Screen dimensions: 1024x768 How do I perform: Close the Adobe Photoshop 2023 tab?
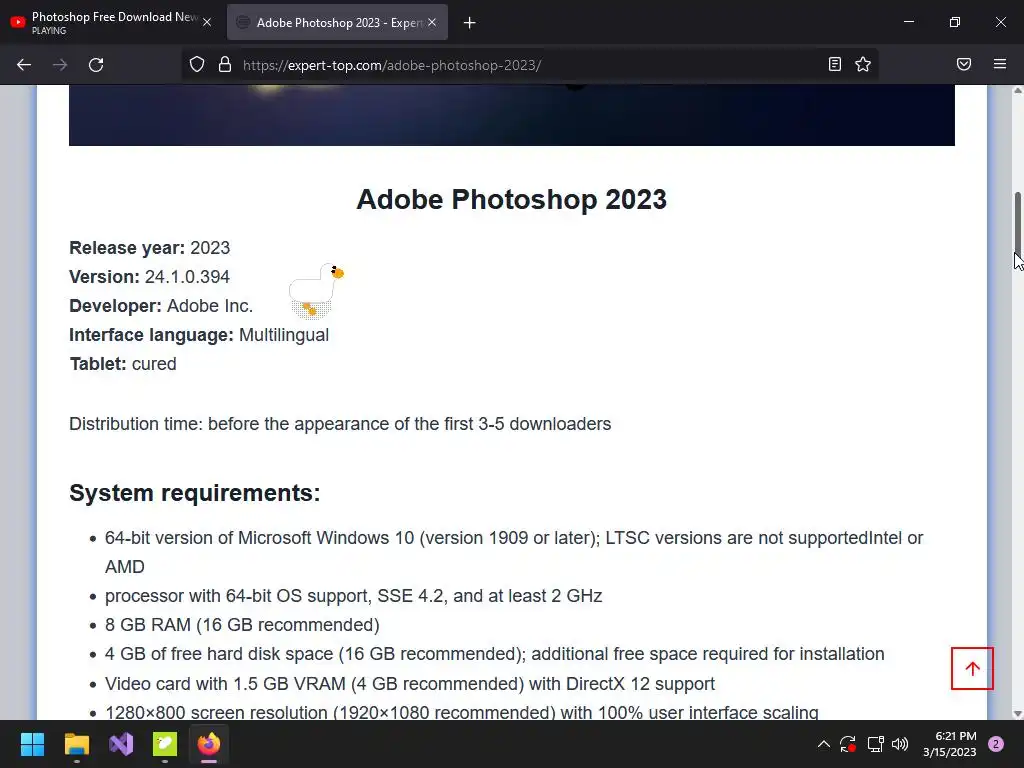click(432, 22)
